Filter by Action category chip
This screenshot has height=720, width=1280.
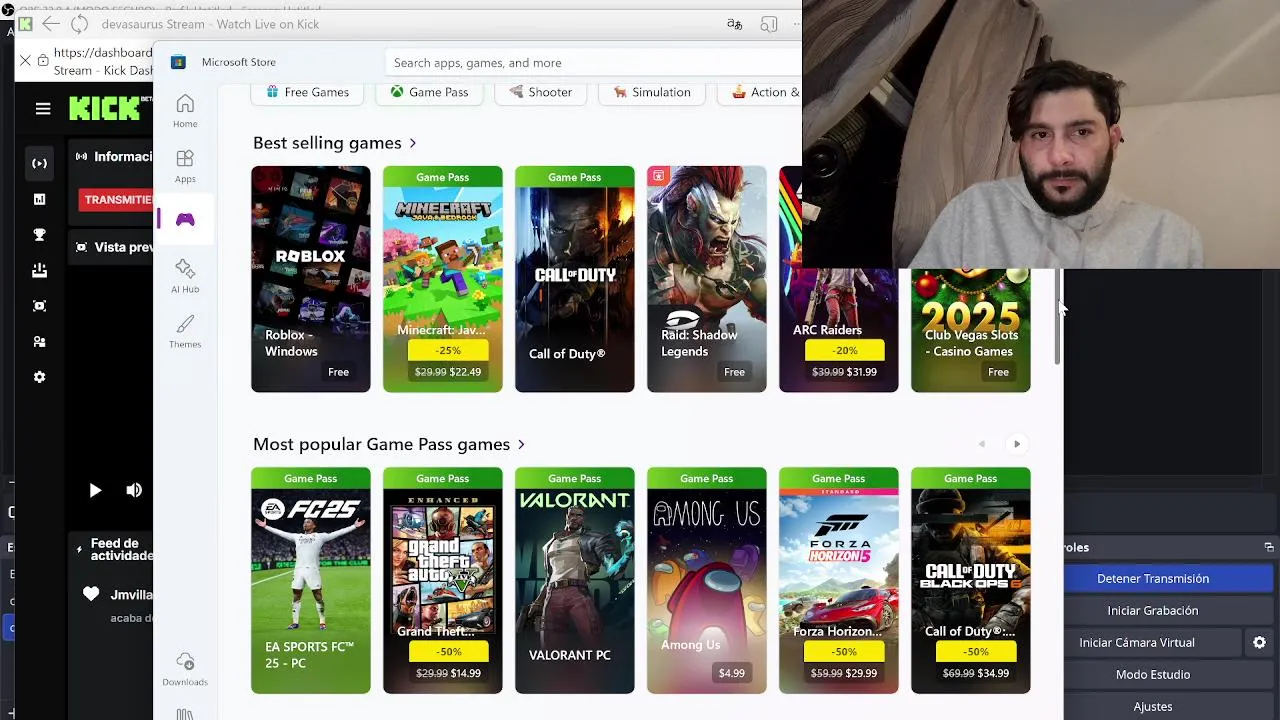coord(760,92)
